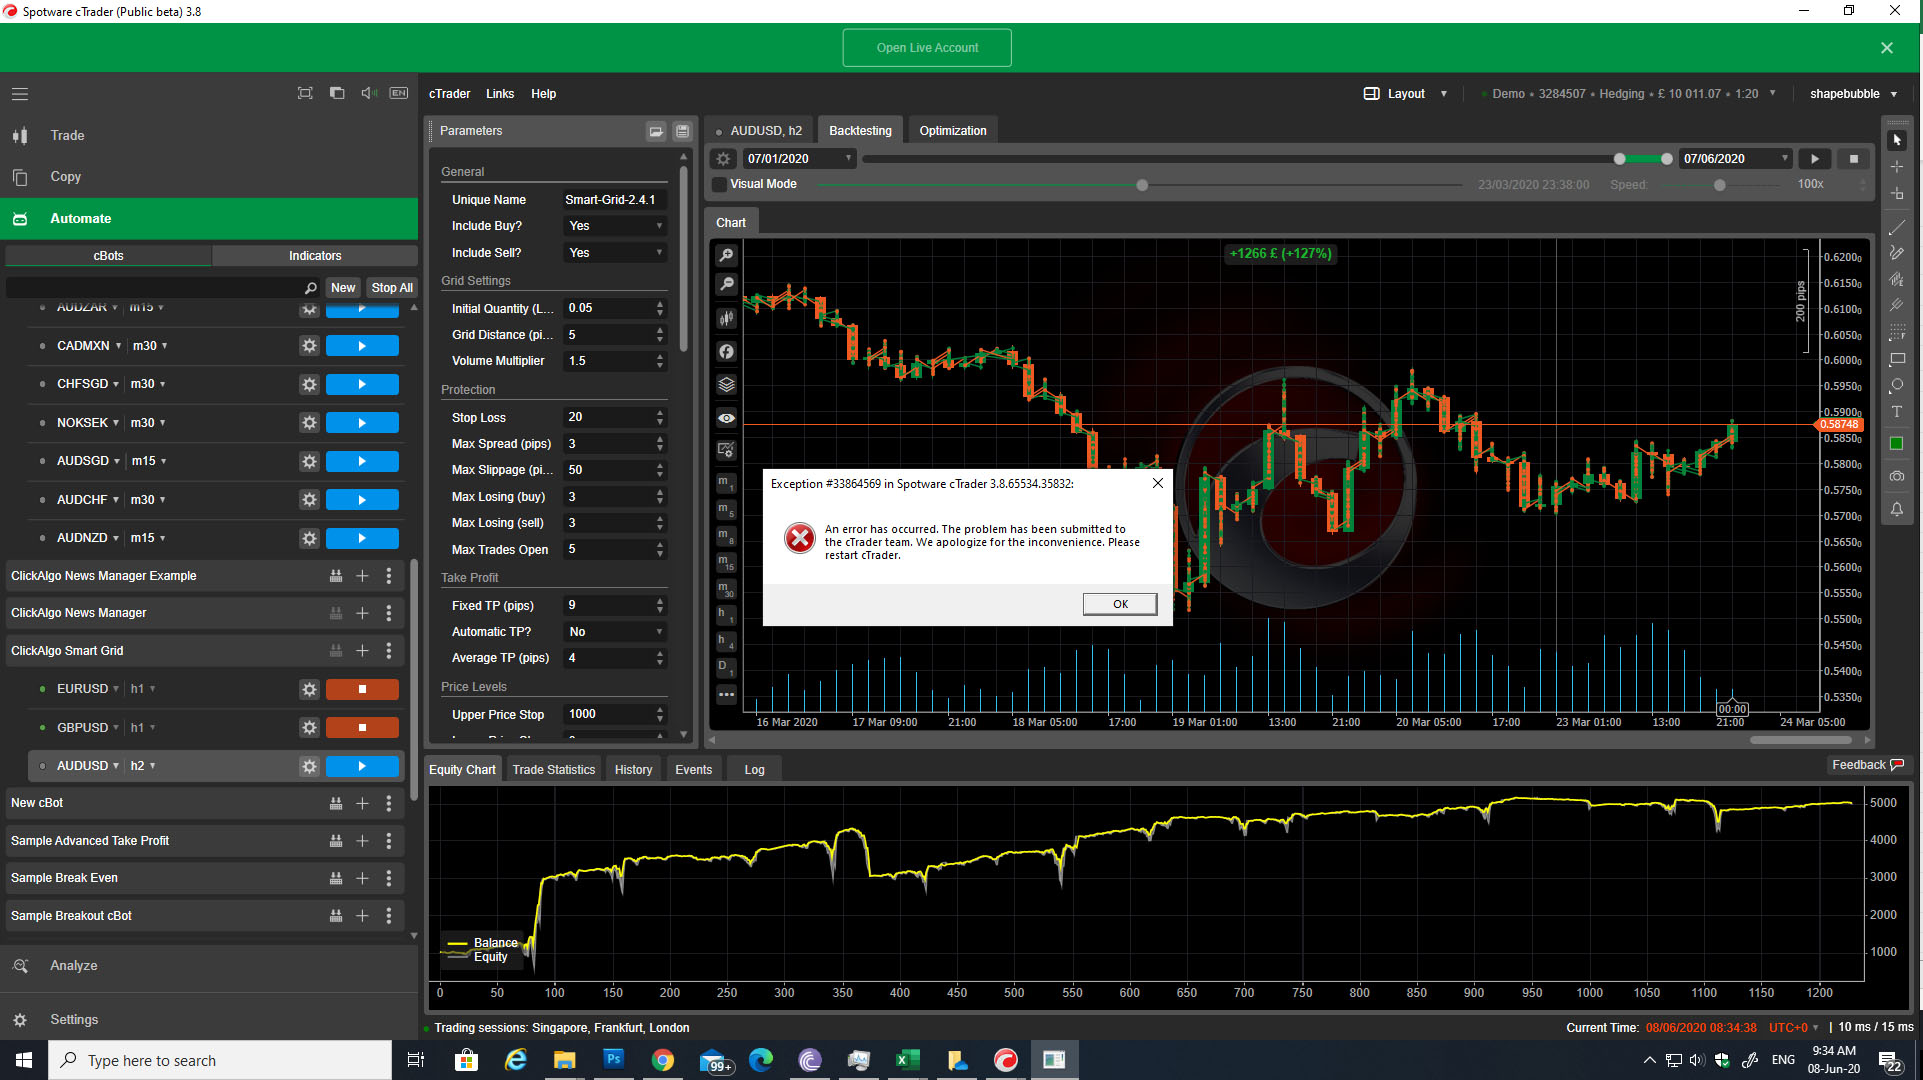This screenshot has height=1080, width=1923.
Task: Open settings gear for EURUSD h1 instance
Action: [x=309, y=689]
